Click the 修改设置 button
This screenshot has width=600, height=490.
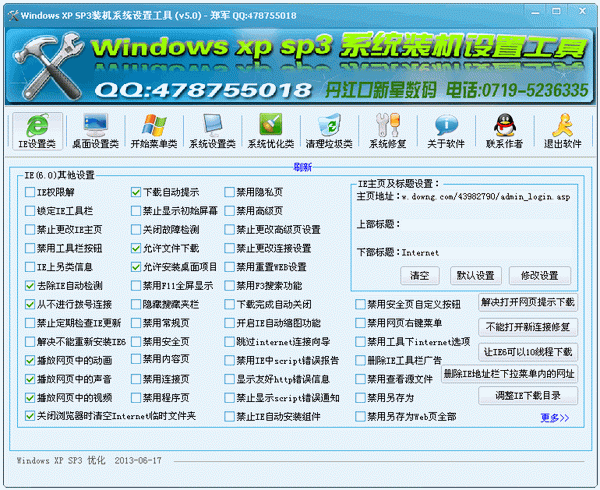click(540, 275)
